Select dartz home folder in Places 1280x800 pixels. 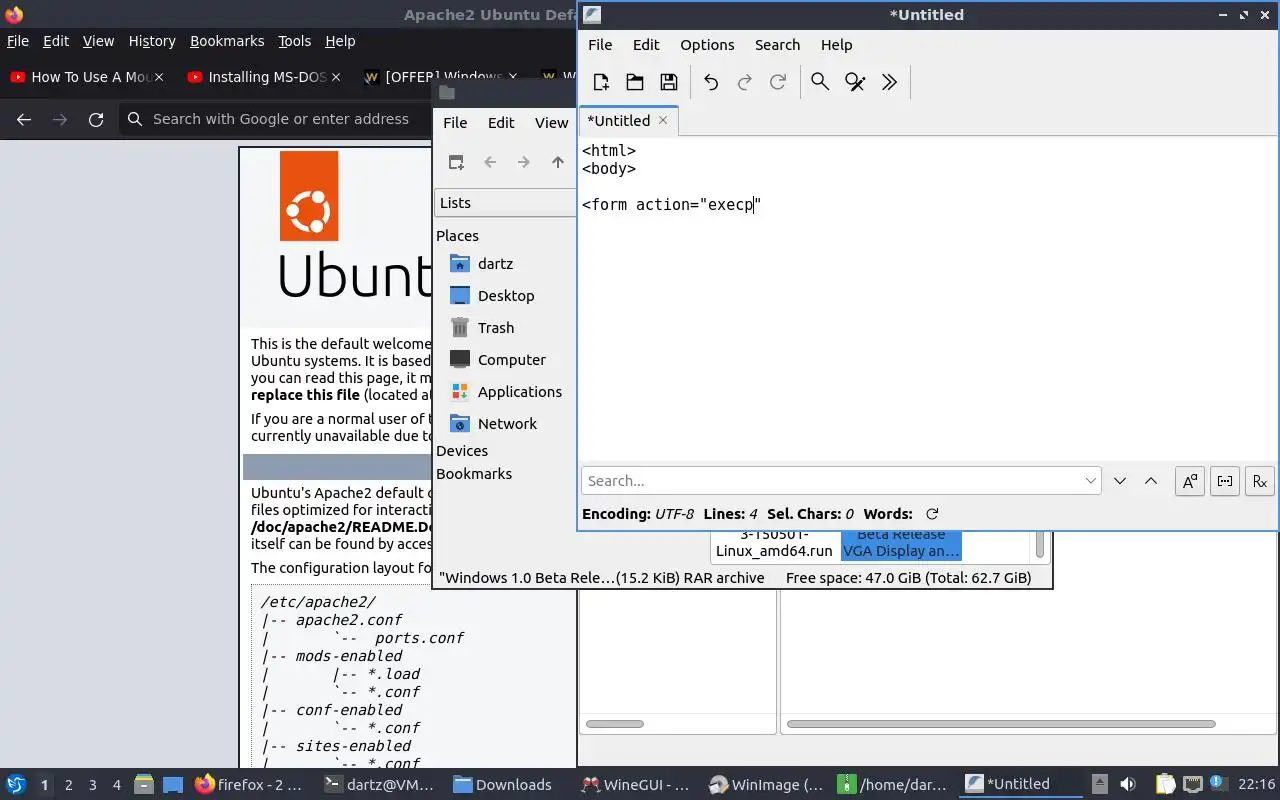tap(496, 264)
